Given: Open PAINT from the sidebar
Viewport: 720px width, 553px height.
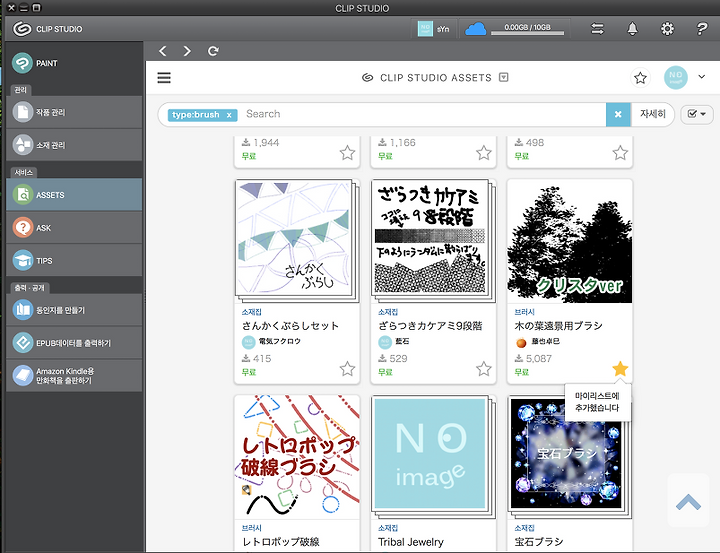Looking at the screenshot, I should [x=74, y=63].
